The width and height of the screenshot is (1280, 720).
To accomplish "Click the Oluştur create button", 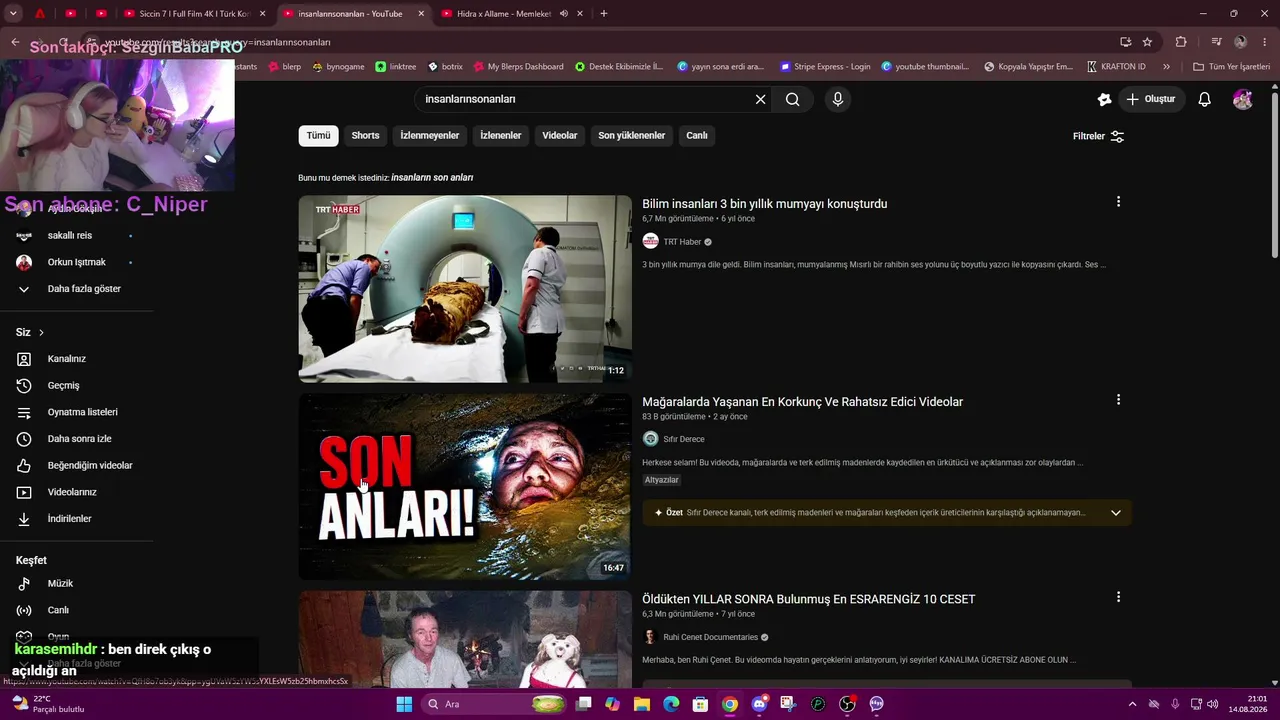I will click(x=1150, y=99).
